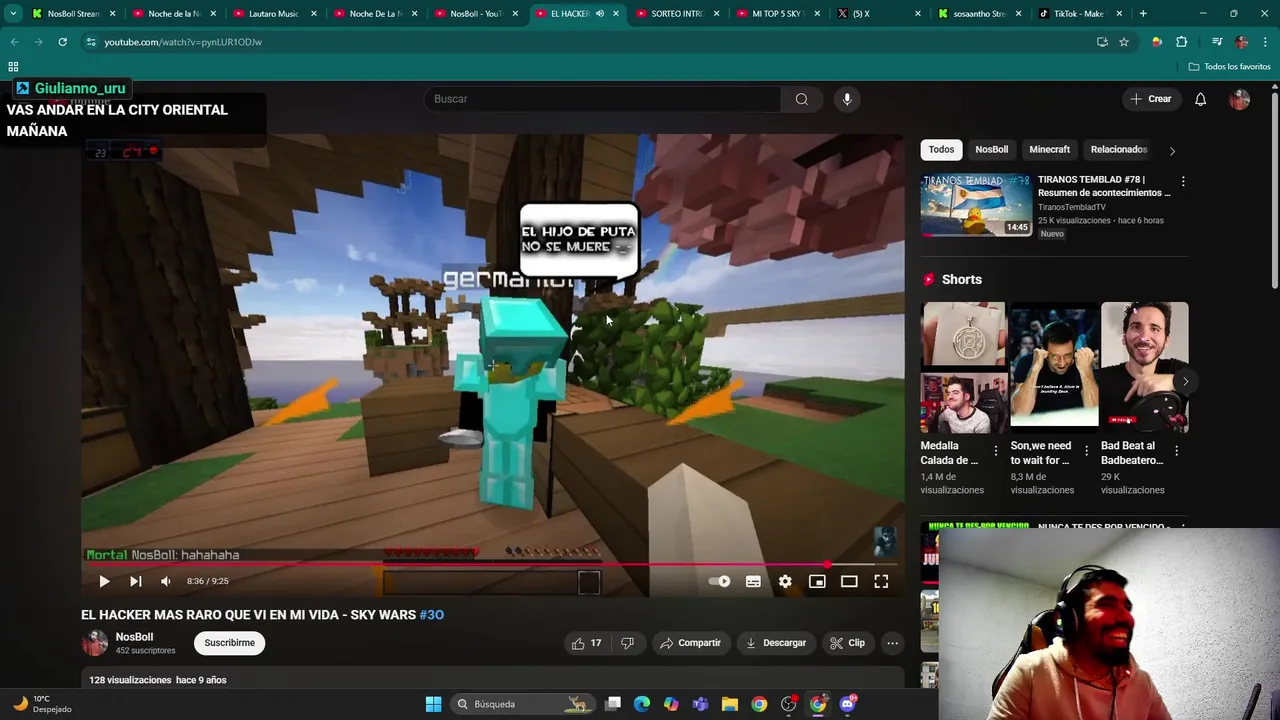The width and height of the screenshot is (1280, 720).
Task: Select the Relacionados filter chip
Action: click(1118, 149)
